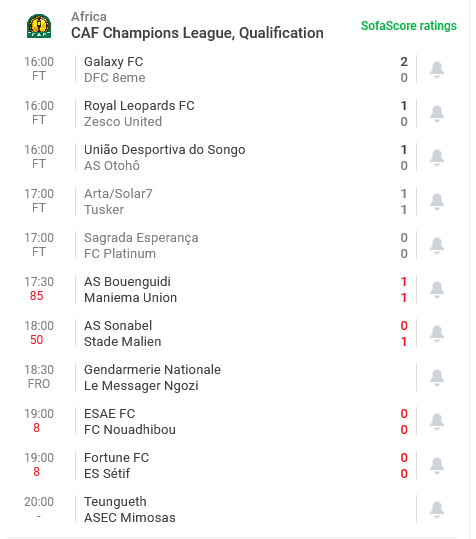Turn on alerts for União Desportiva do Songo
The width and height of the screenshot is (476, 539).
tap(437, 157)
